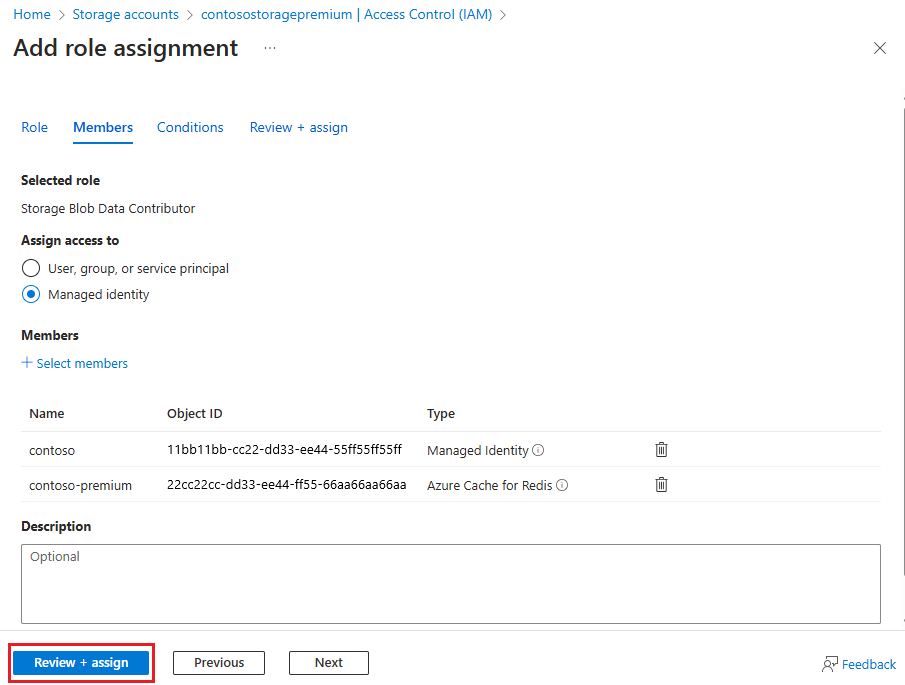The image size is (905, 685).
Task: Close the Add role assignment pane
Action: tap(879, 47)
